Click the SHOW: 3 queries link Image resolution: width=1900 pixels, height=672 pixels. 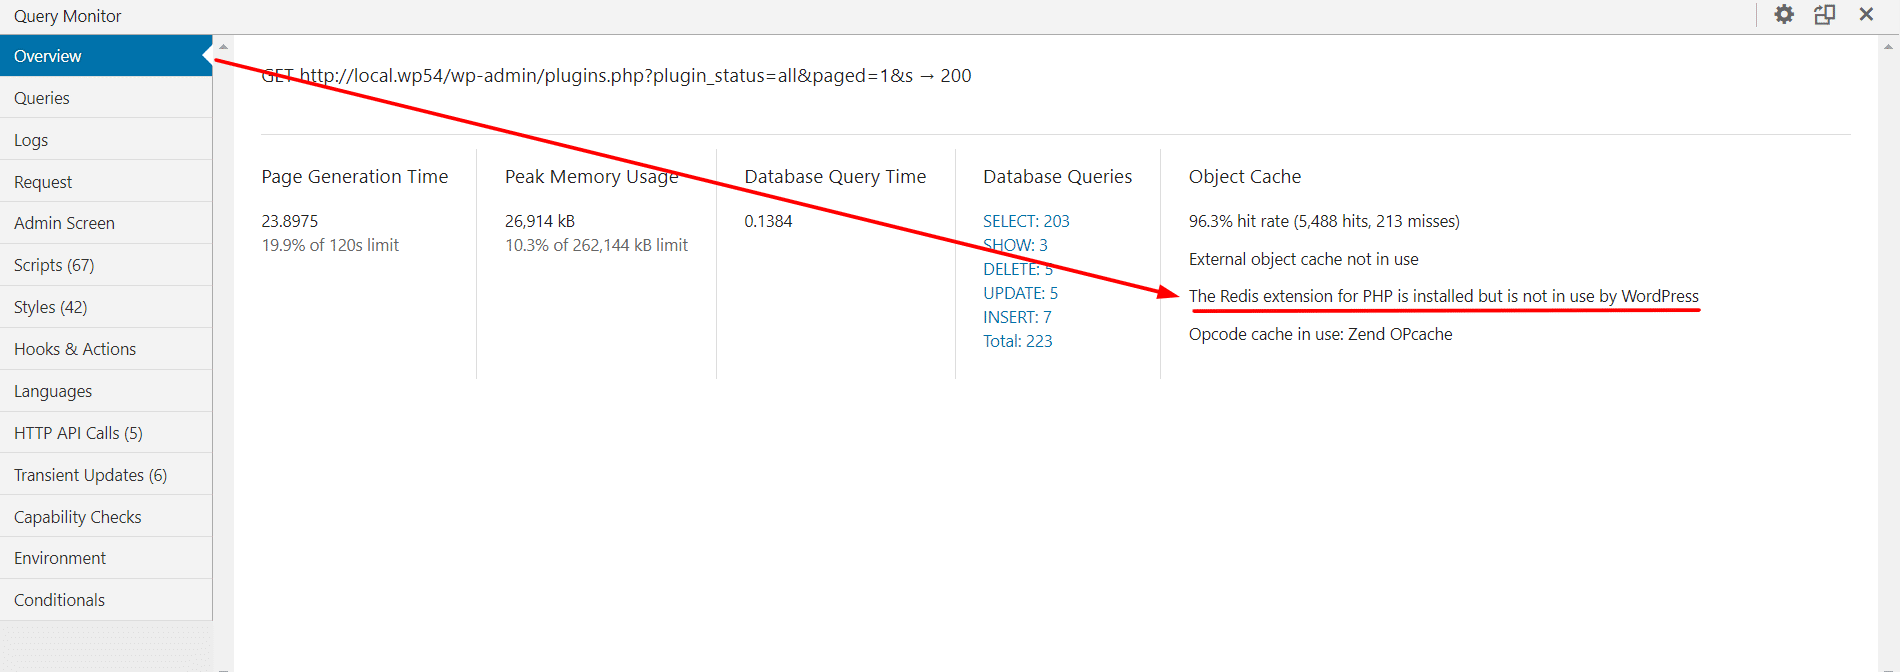[x=1015, y=245]
